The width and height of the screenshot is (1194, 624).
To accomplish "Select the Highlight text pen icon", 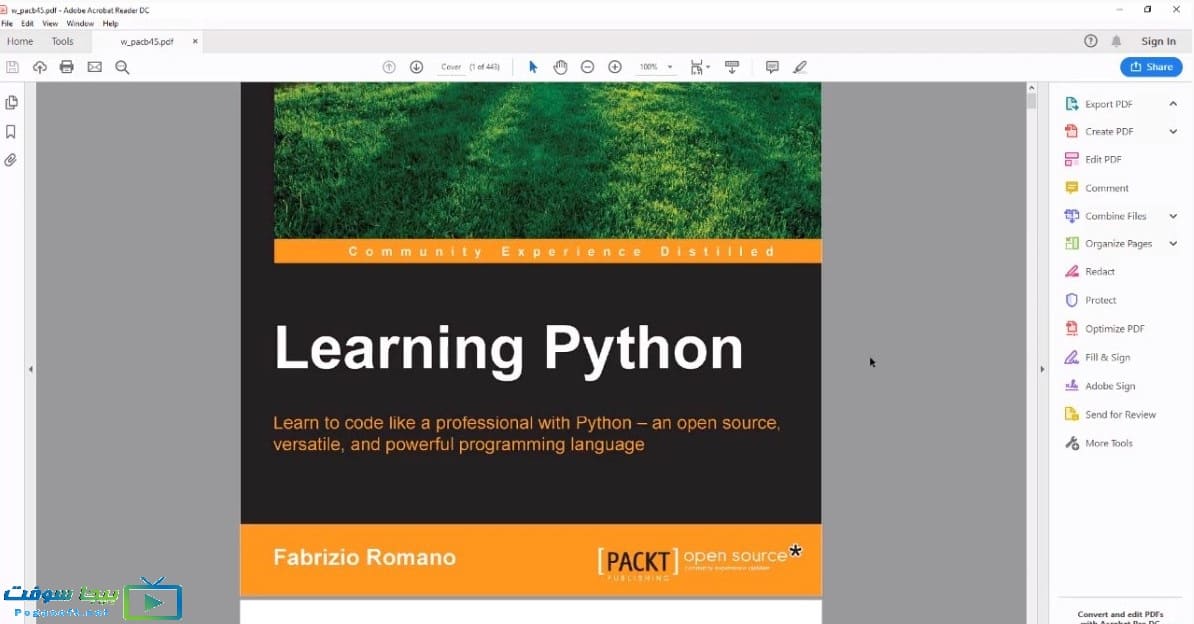I will point(800,67).
